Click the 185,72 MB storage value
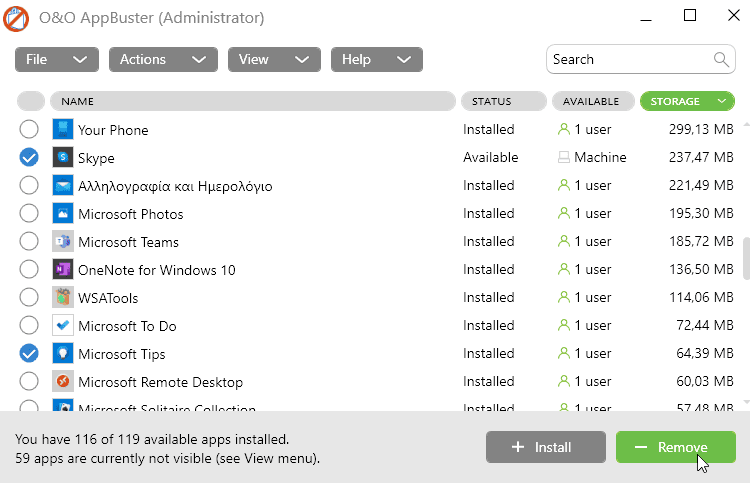Screen dimensions: 750x489 point(701,241)
